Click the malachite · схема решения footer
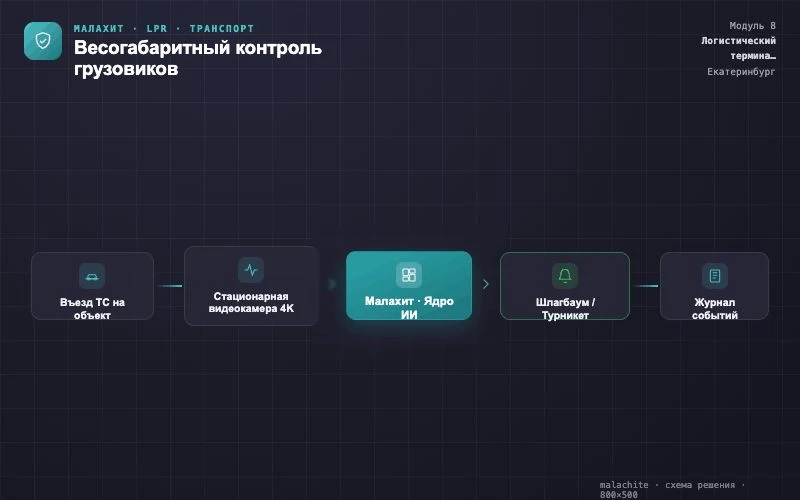This screenshot has height=500, width=800. pyautogui.click(x=672, y=489)
